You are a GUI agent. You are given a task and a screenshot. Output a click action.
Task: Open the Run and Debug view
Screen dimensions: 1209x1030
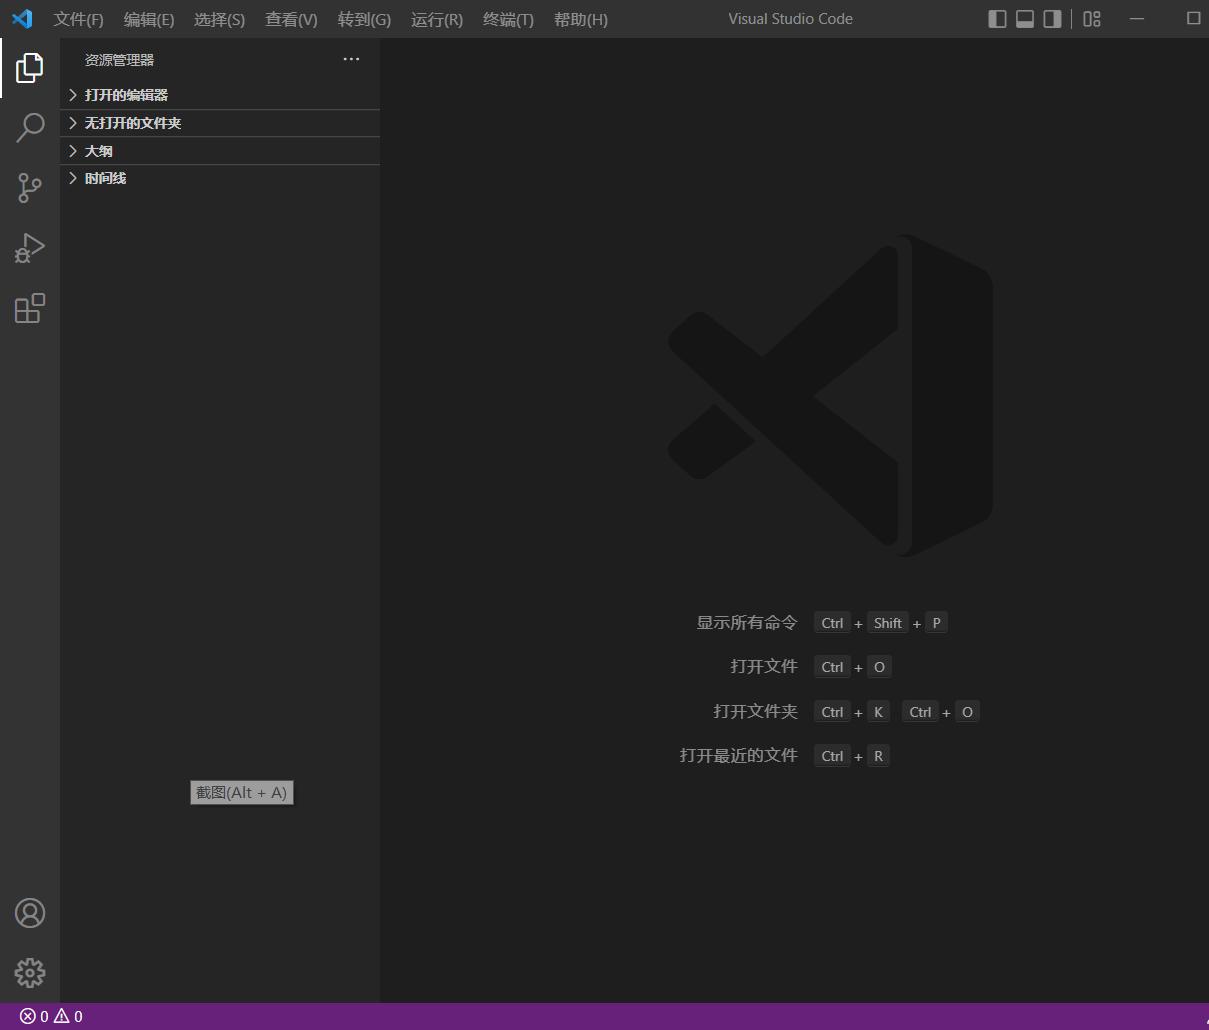pos(30,248)
